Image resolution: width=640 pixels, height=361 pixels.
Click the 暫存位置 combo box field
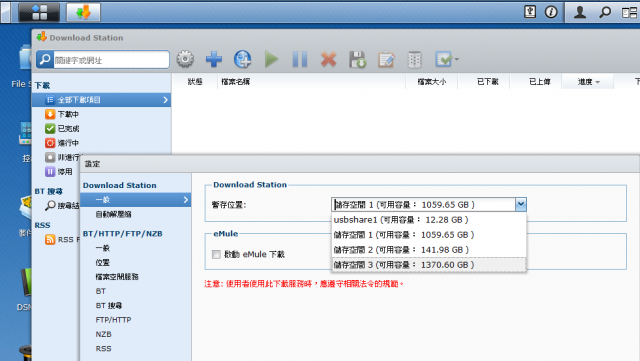point(424,205)
